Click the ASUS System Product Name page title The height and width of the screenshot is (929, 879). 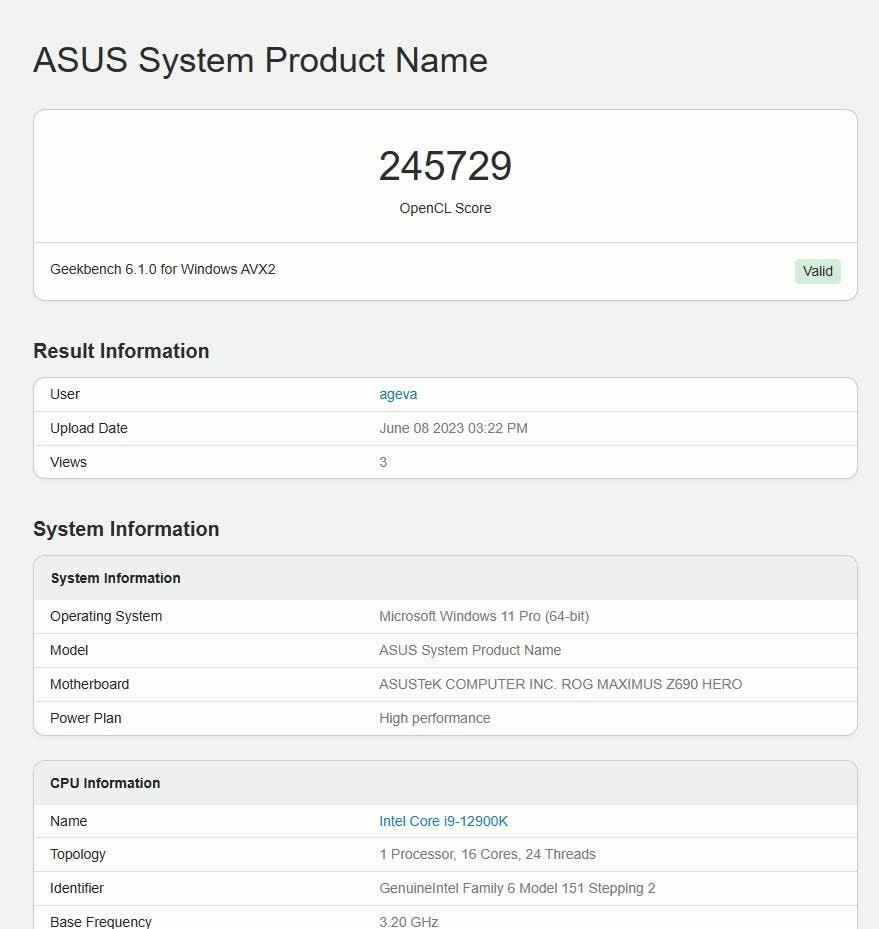(x=261, y=60)
